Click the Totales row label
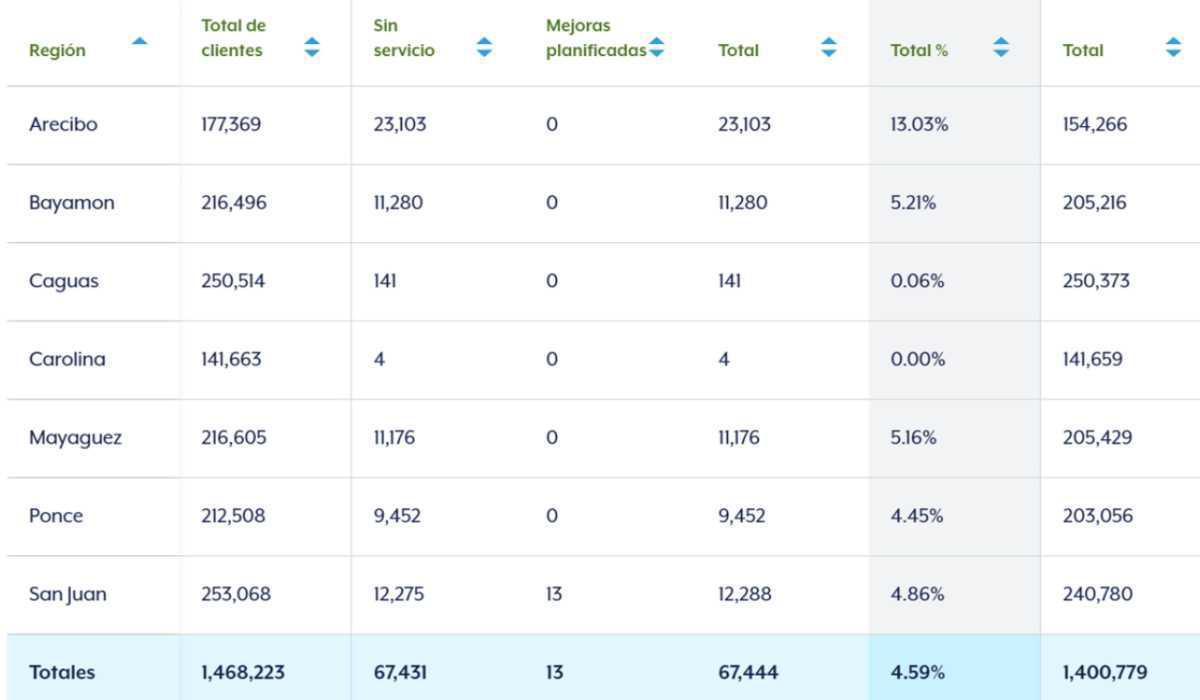1200x700 pixels. [62, 672]
